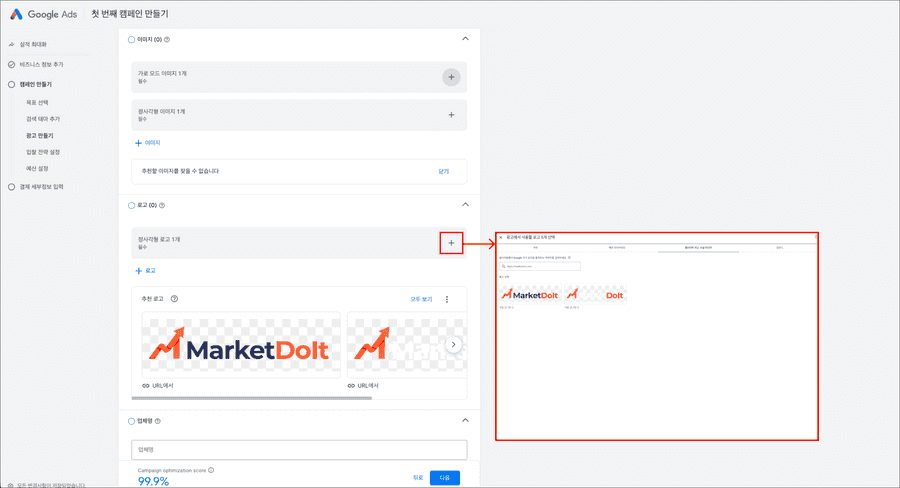The height and width of the screenshot is (488, 900).
Task: Click the 실적 최대화 trend icon in sidebar
Action: [11, 44]
